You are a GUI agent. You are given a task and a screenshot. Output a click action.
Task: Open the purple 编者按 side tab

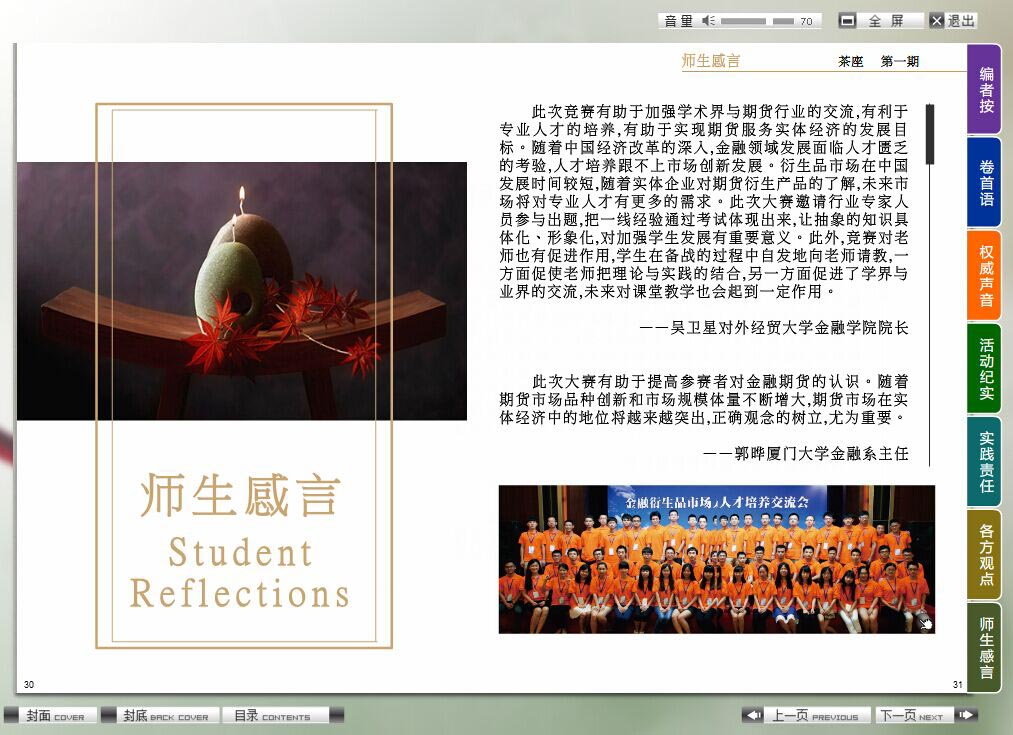pyautogui.click(x=986, y=89)
